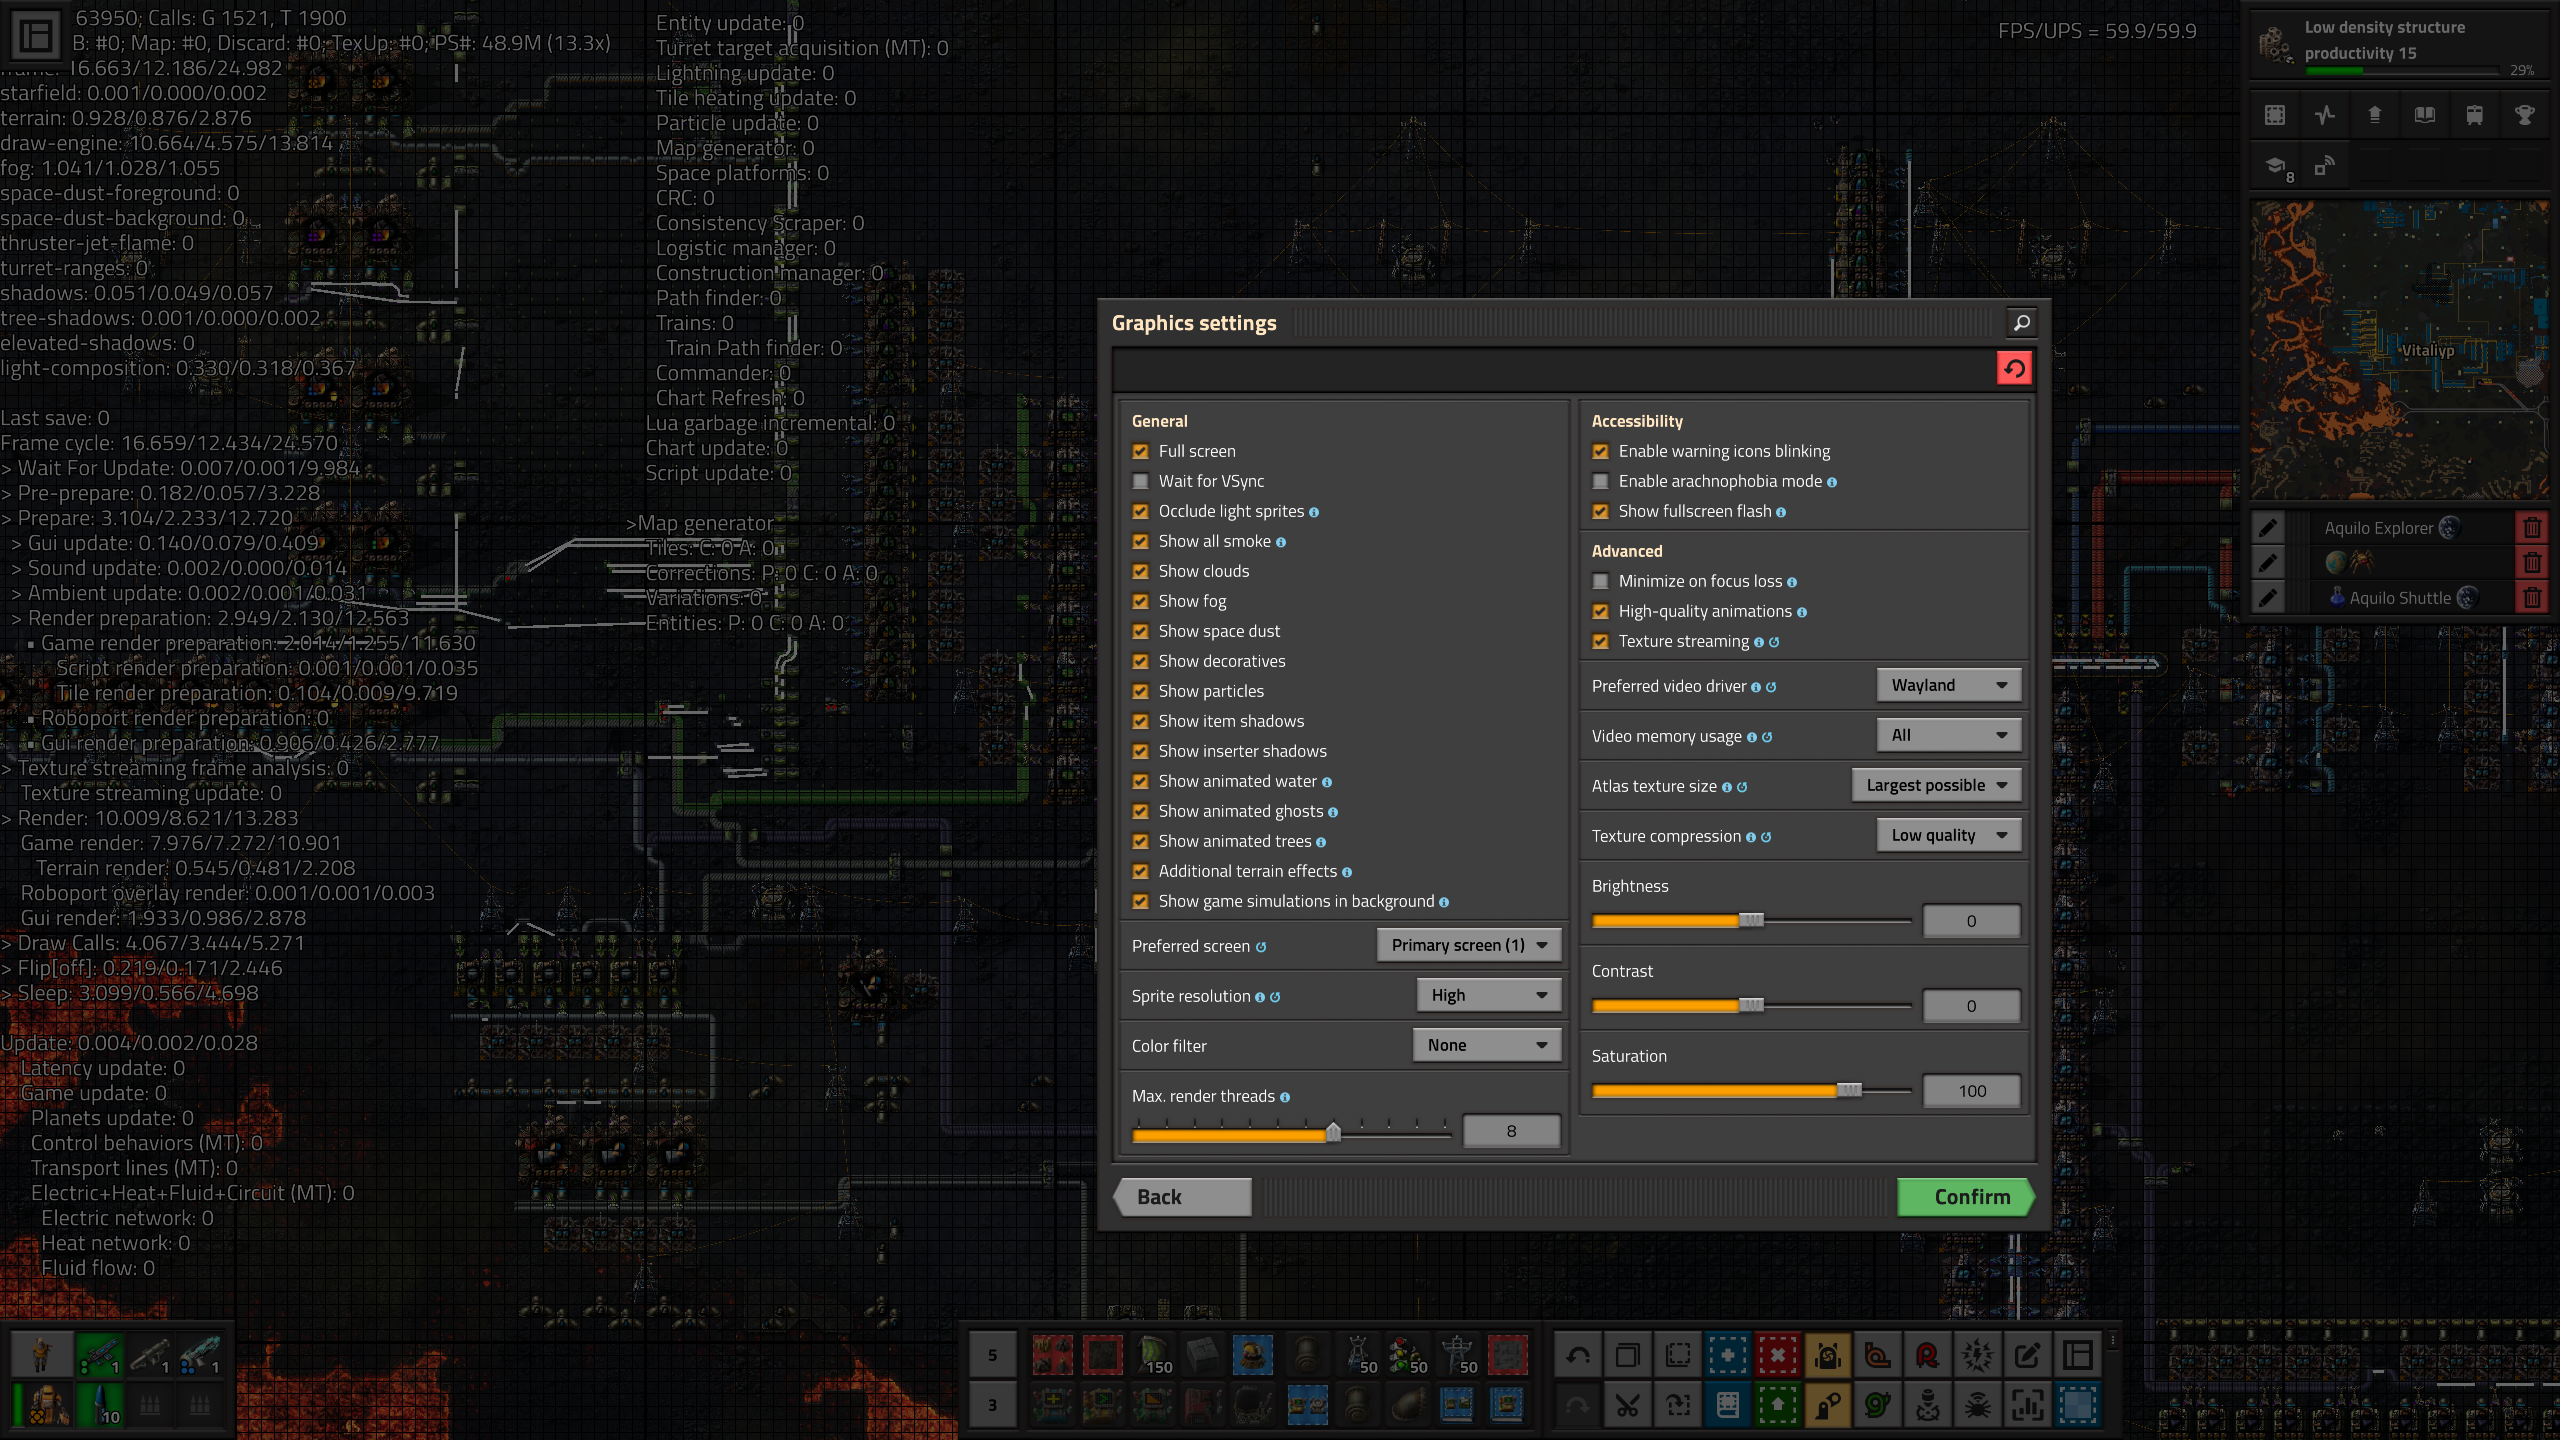Click the blueprint book icon in the shortcut bar
Viewport: 2560px width, 1440px height.
pyautogui.click(x=1728, y=1406)
